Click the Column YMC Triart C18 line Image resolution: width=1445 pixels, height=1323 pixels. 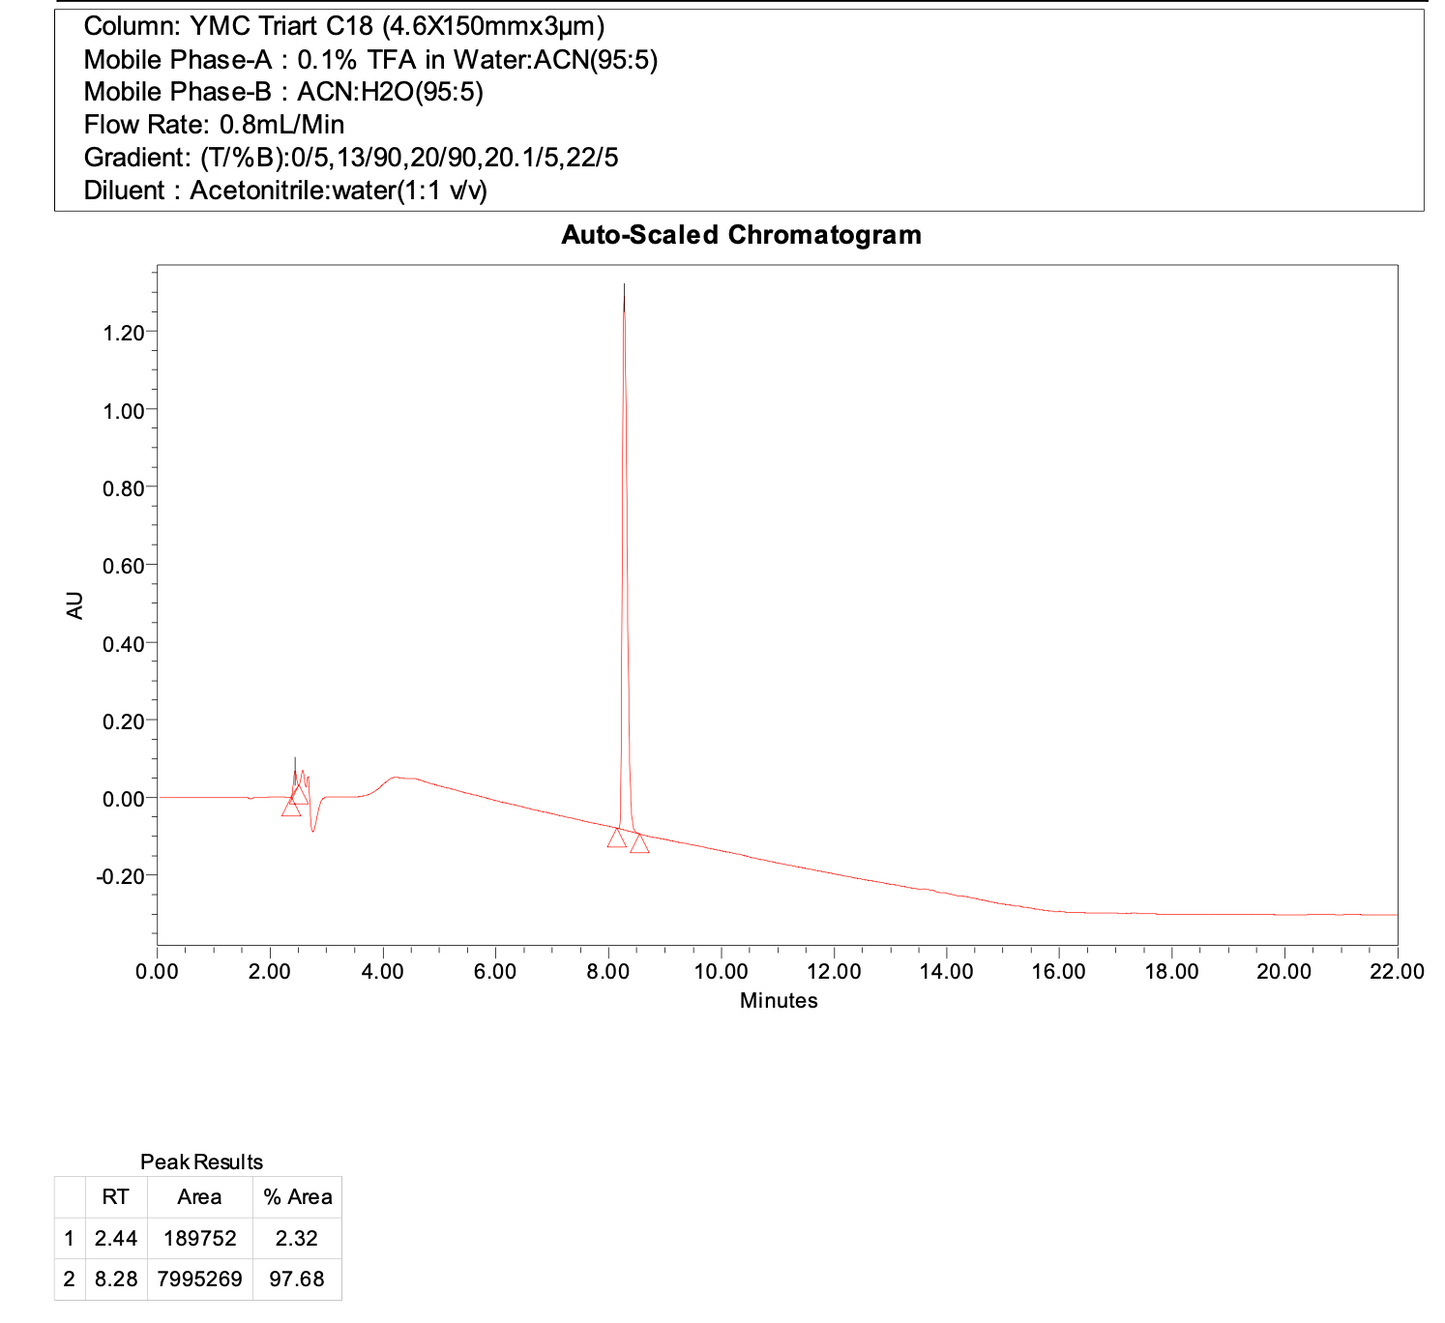coord(344,26)
